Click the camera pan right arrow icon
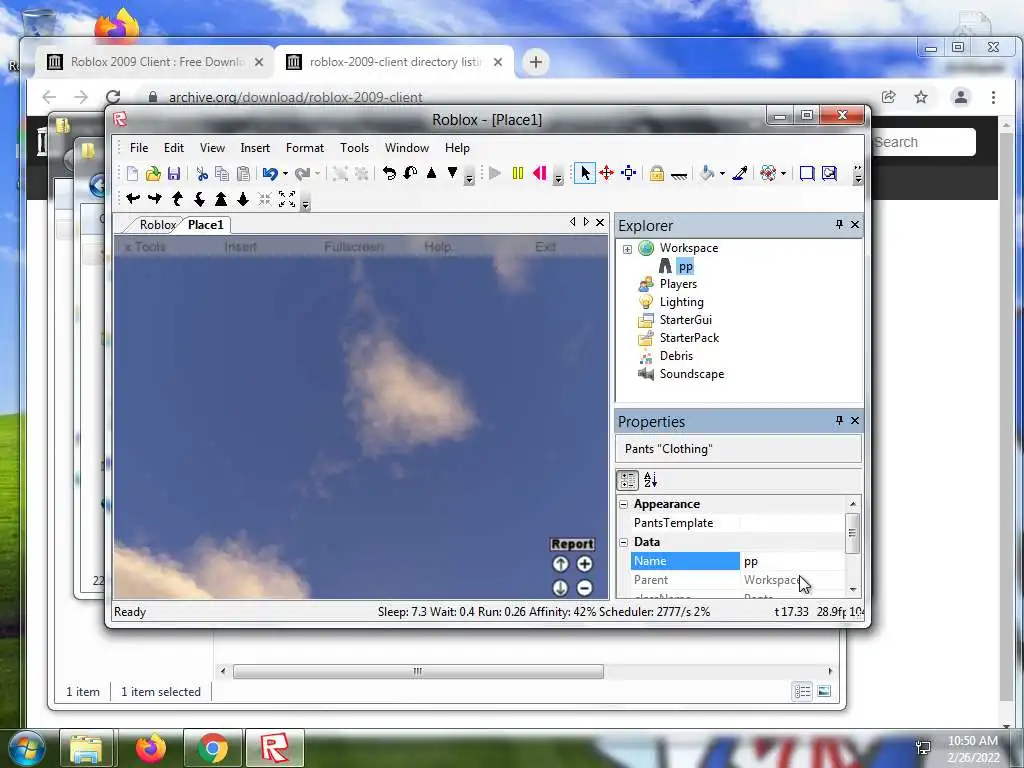The image size is (1024, 768). coord(155,199)
